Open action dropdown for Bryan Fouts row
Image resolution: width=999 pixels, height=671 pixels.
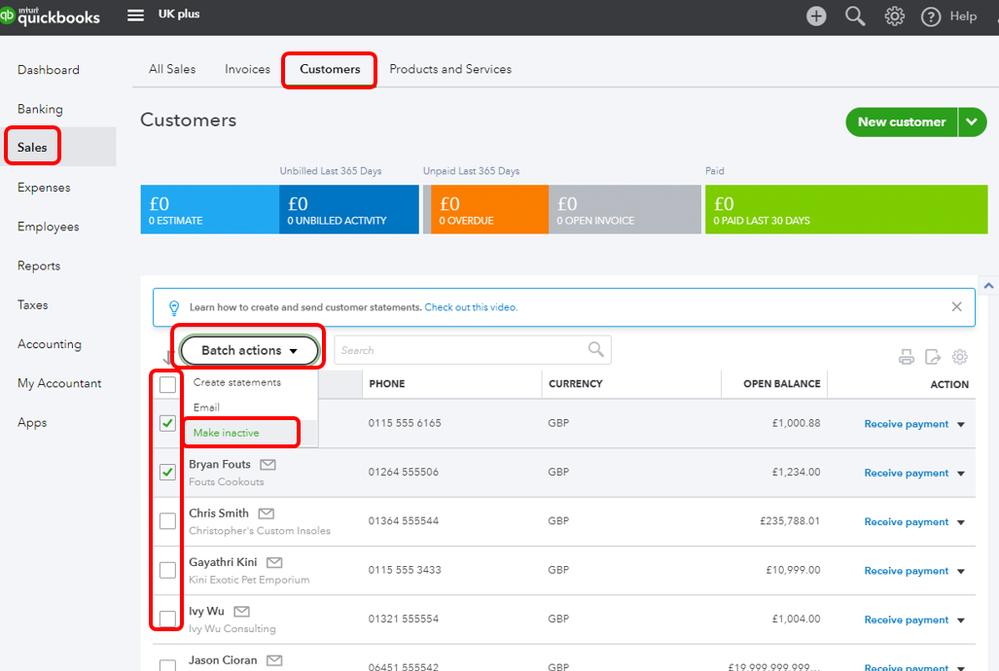click(961, 473)
